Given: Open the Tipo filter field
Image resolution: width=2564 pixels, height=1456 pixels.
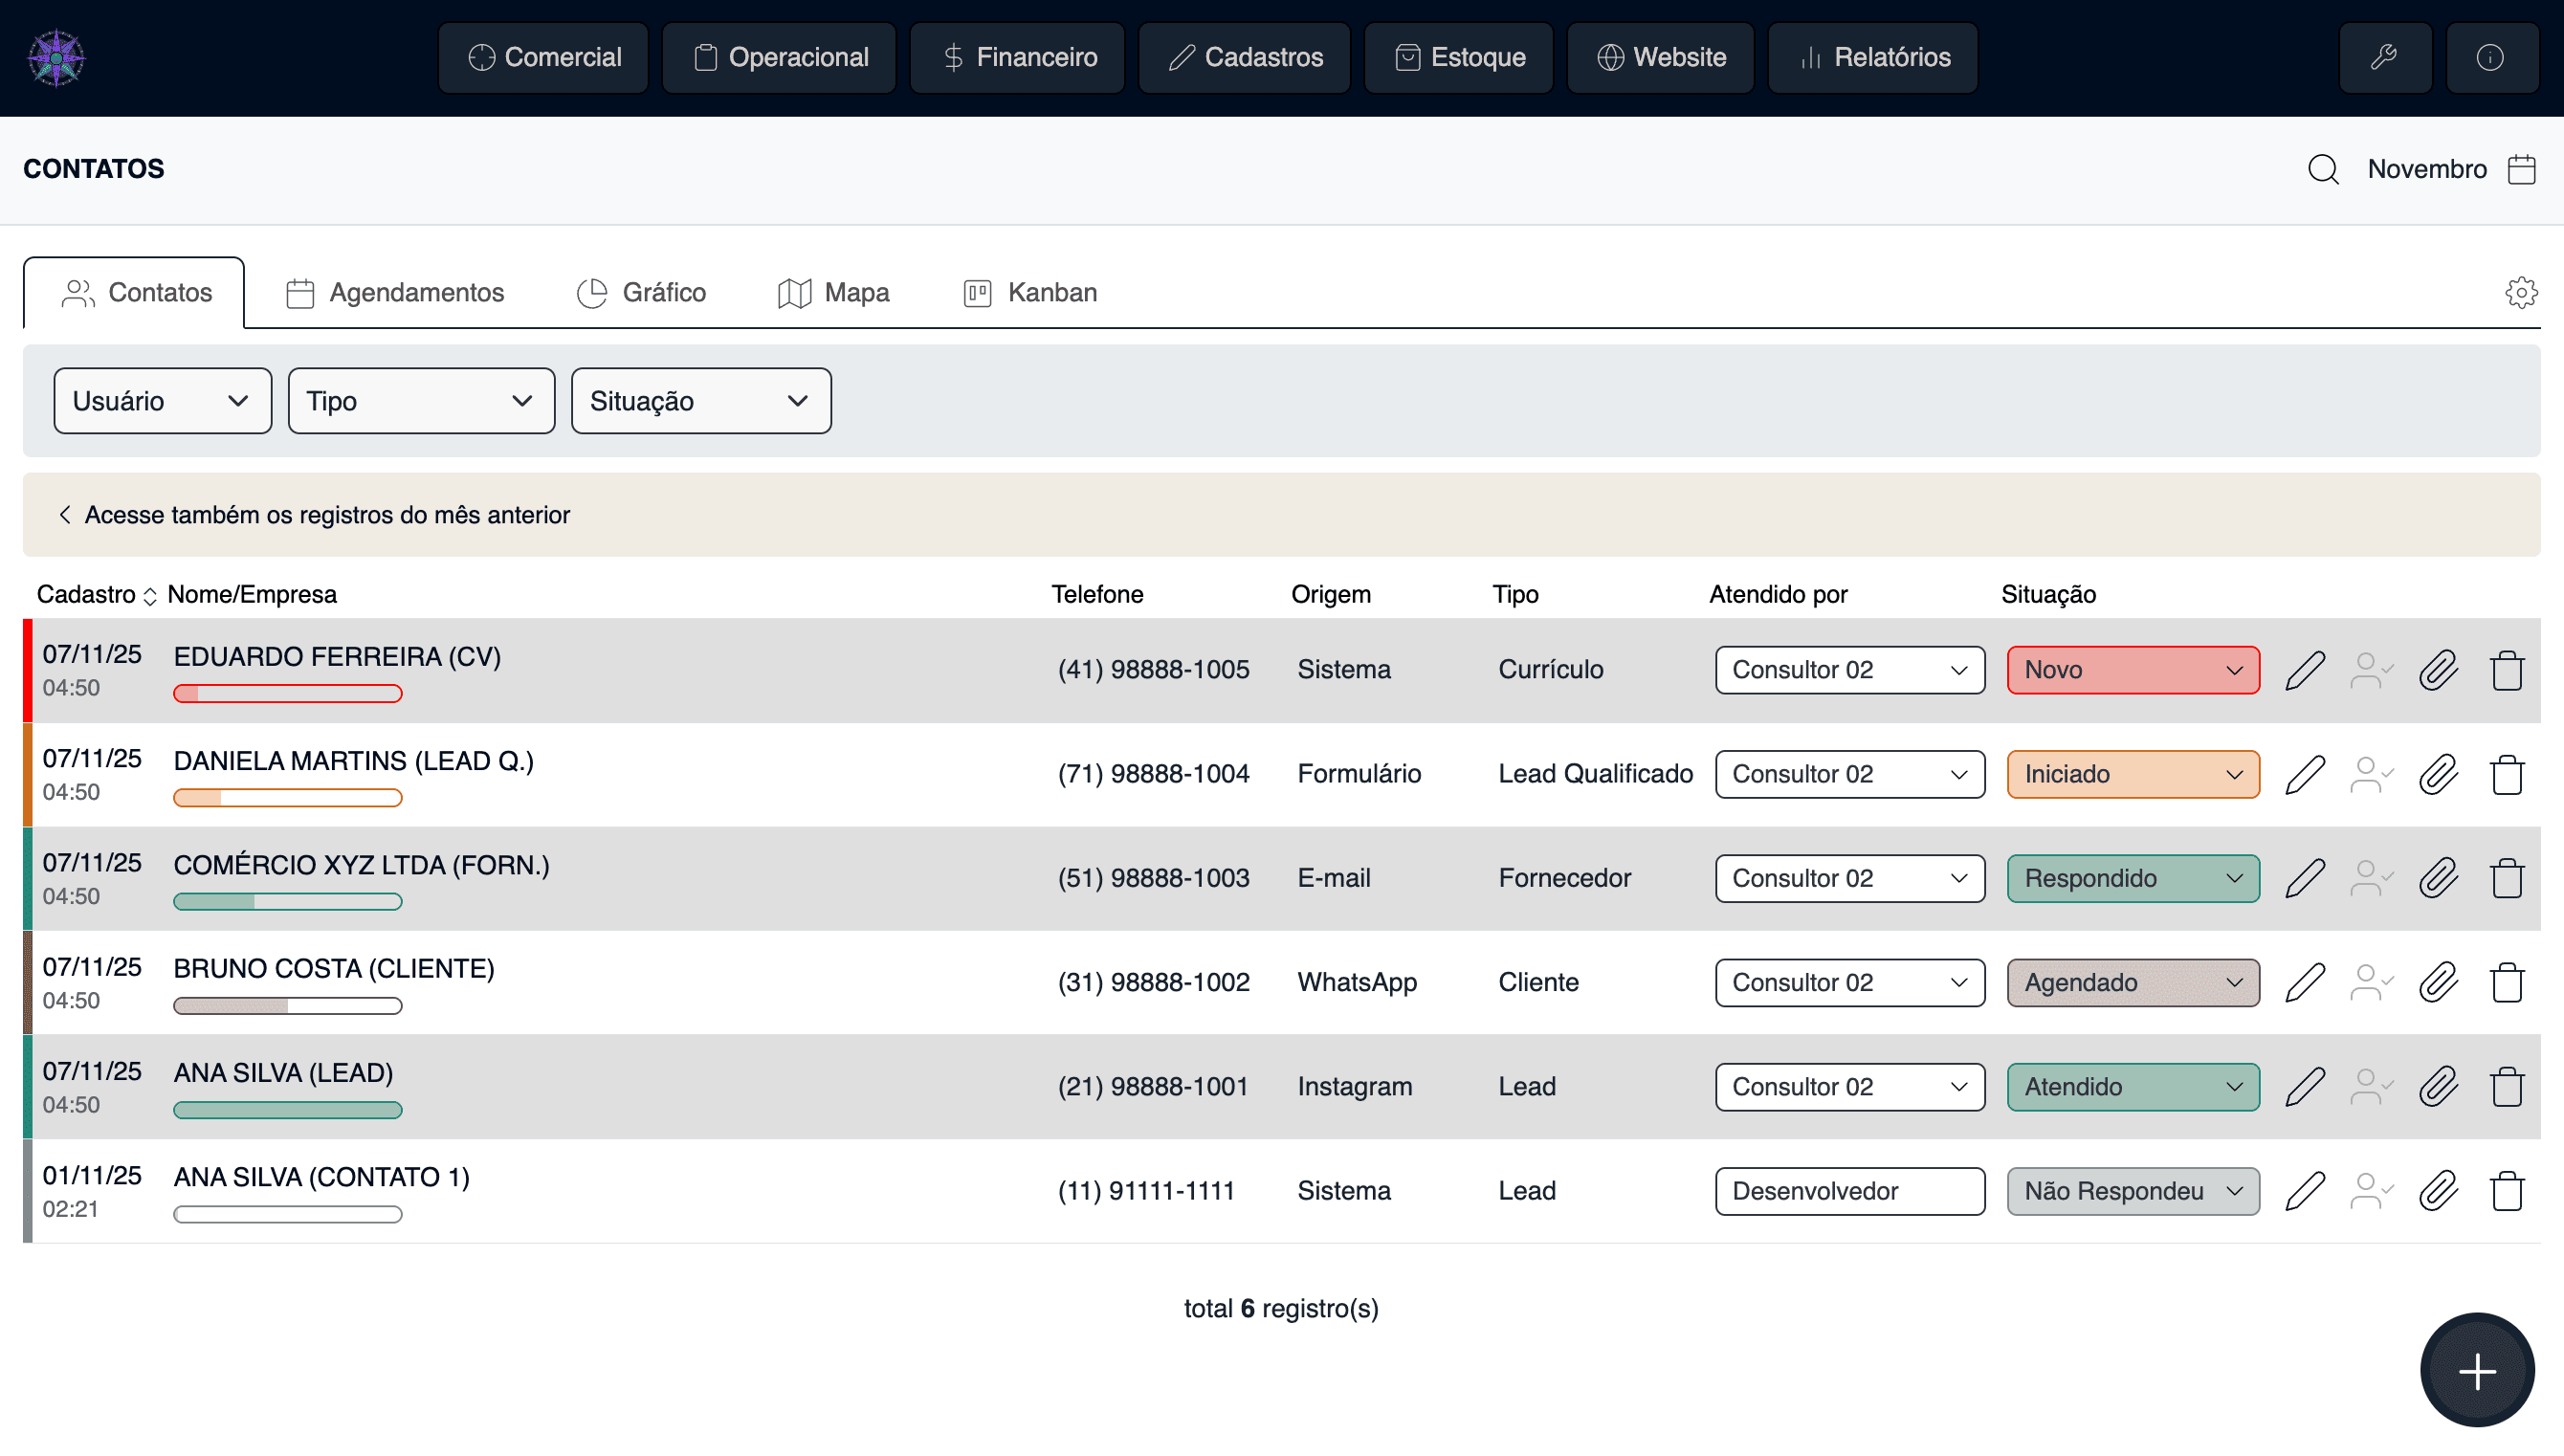Looking at the screenshot, I should (x=420, y=401).
